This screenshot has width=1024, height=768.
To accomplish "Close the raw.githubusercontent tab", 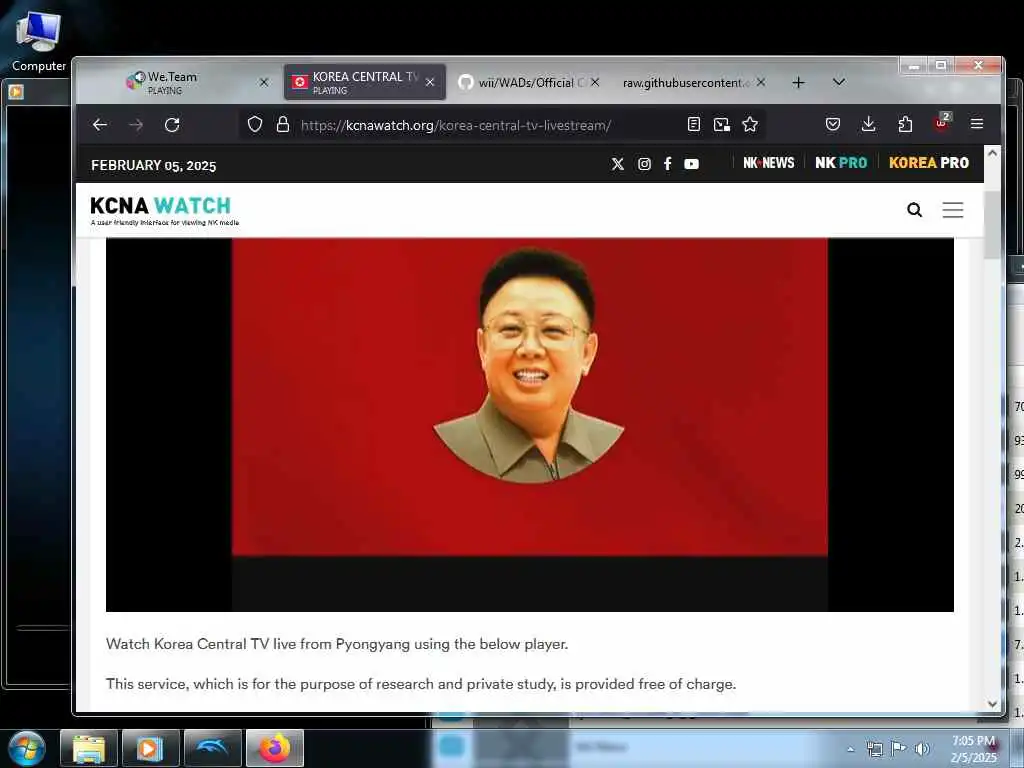I will [x=761, y=82].
